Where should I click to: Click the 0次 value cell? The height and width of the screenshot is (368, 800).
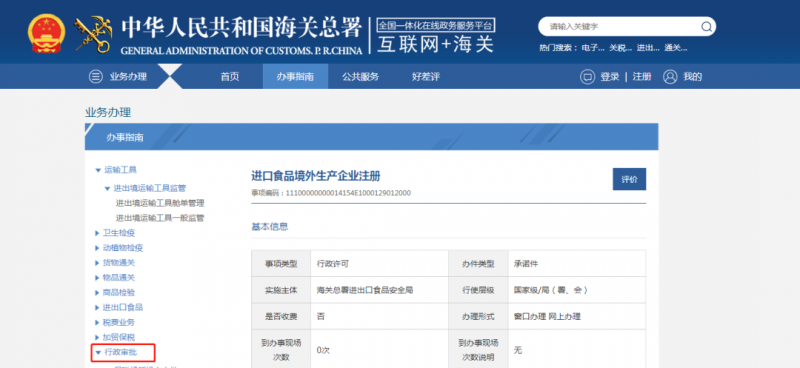[x=380, y=350]
